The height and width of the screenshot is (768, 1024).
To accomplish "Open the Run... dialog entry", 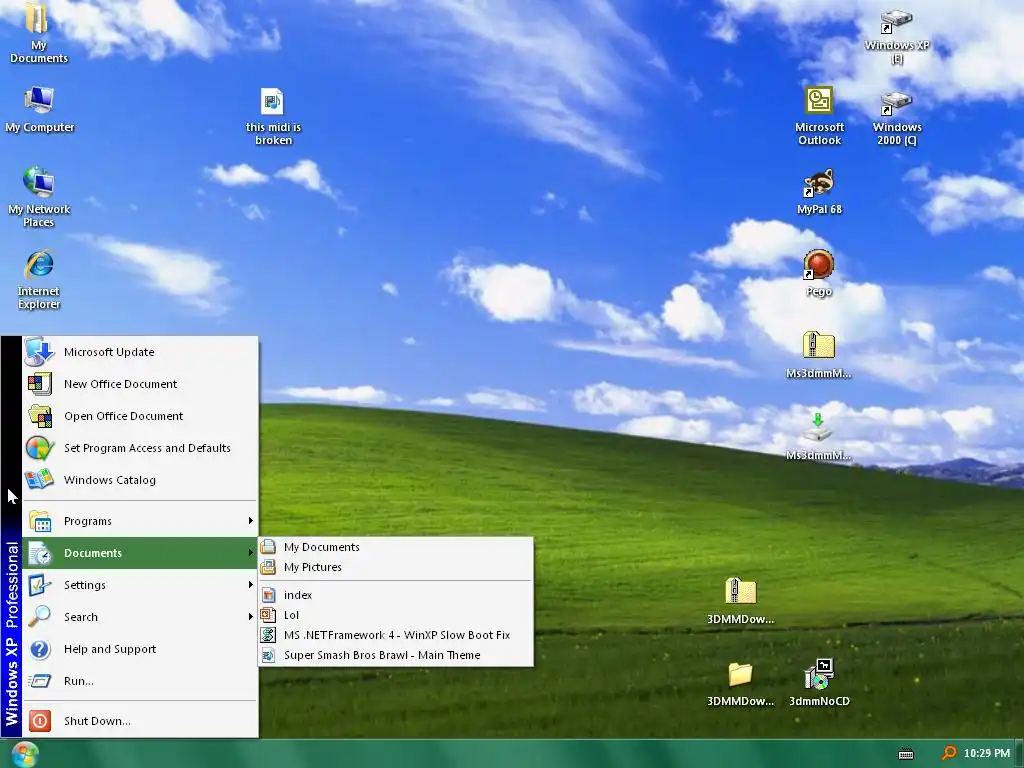I will [140, 681].
